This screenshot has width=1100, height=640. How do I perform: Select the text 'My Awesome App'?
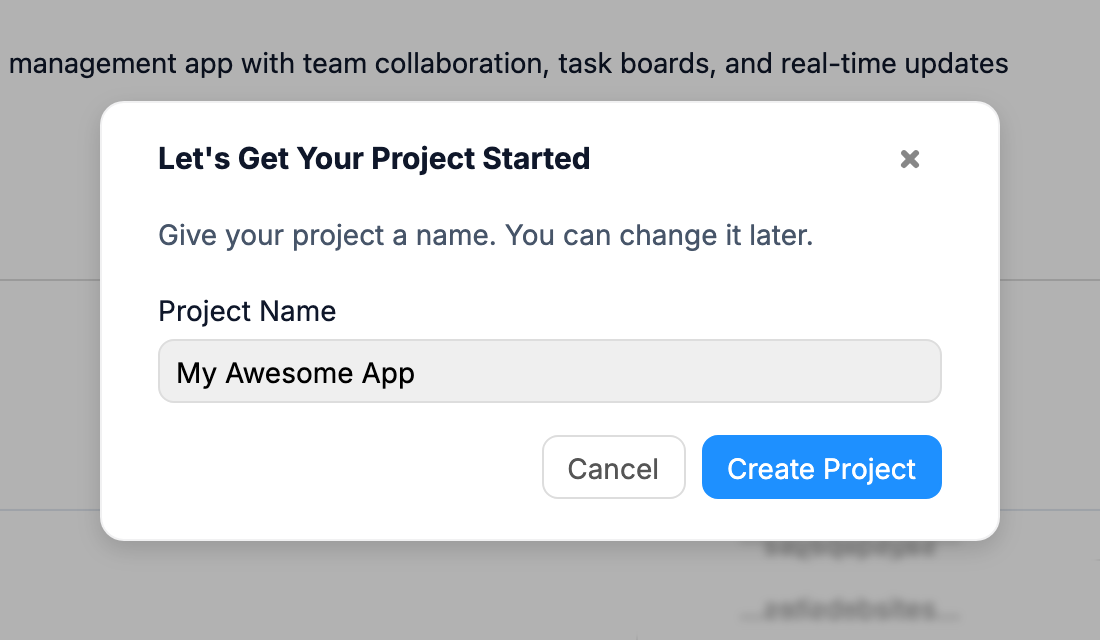(295, 372)
